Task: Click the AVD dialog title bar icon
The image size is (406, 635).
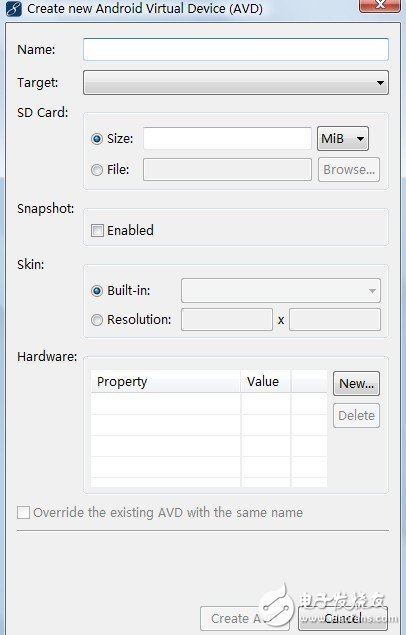Action: pos(13,9)
